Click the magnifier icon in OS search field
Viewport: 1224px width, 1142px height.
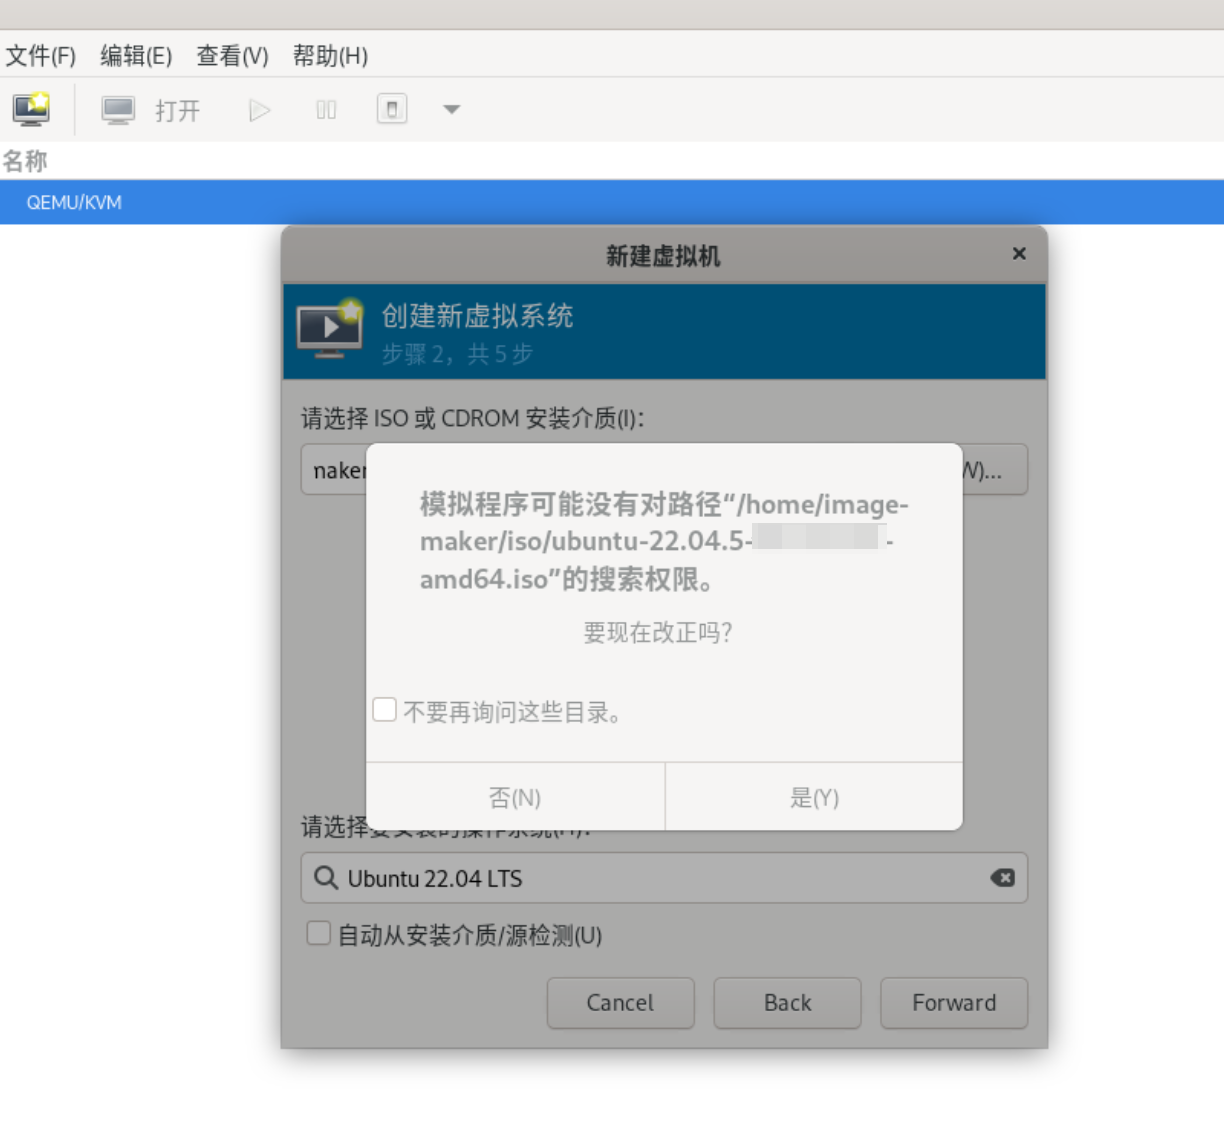326,878
